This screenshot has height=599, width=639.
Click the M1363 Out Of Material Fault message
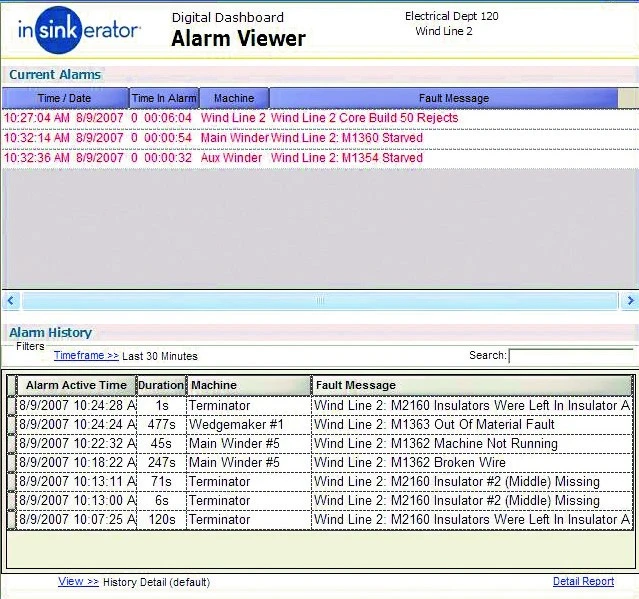(434, 425)
